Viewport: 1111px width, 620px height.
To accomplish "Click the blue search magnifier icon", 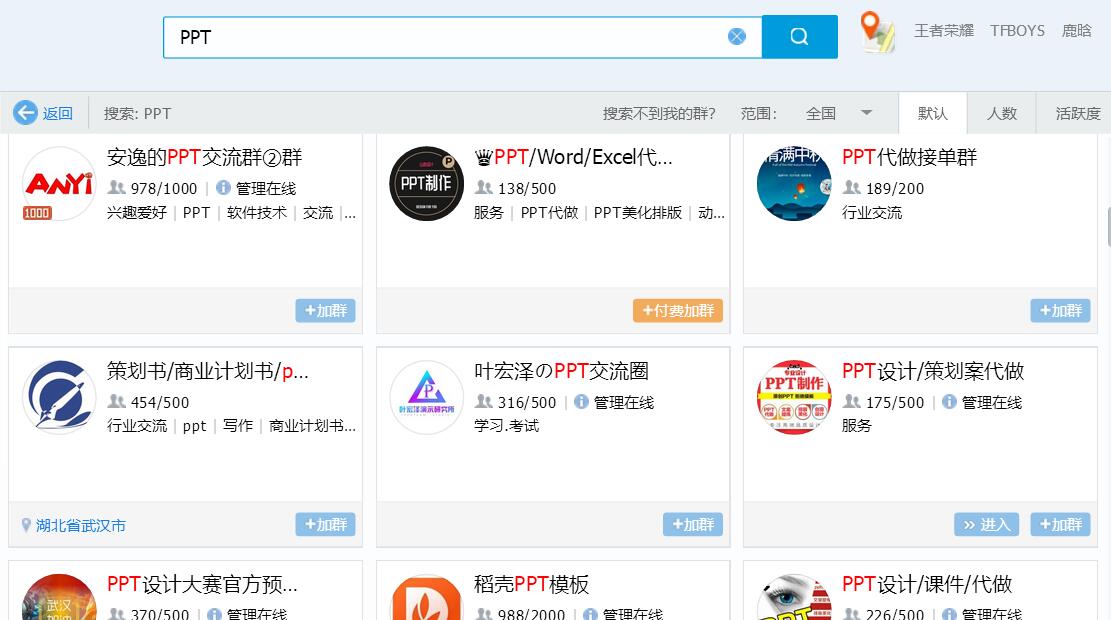I will 799,36.
